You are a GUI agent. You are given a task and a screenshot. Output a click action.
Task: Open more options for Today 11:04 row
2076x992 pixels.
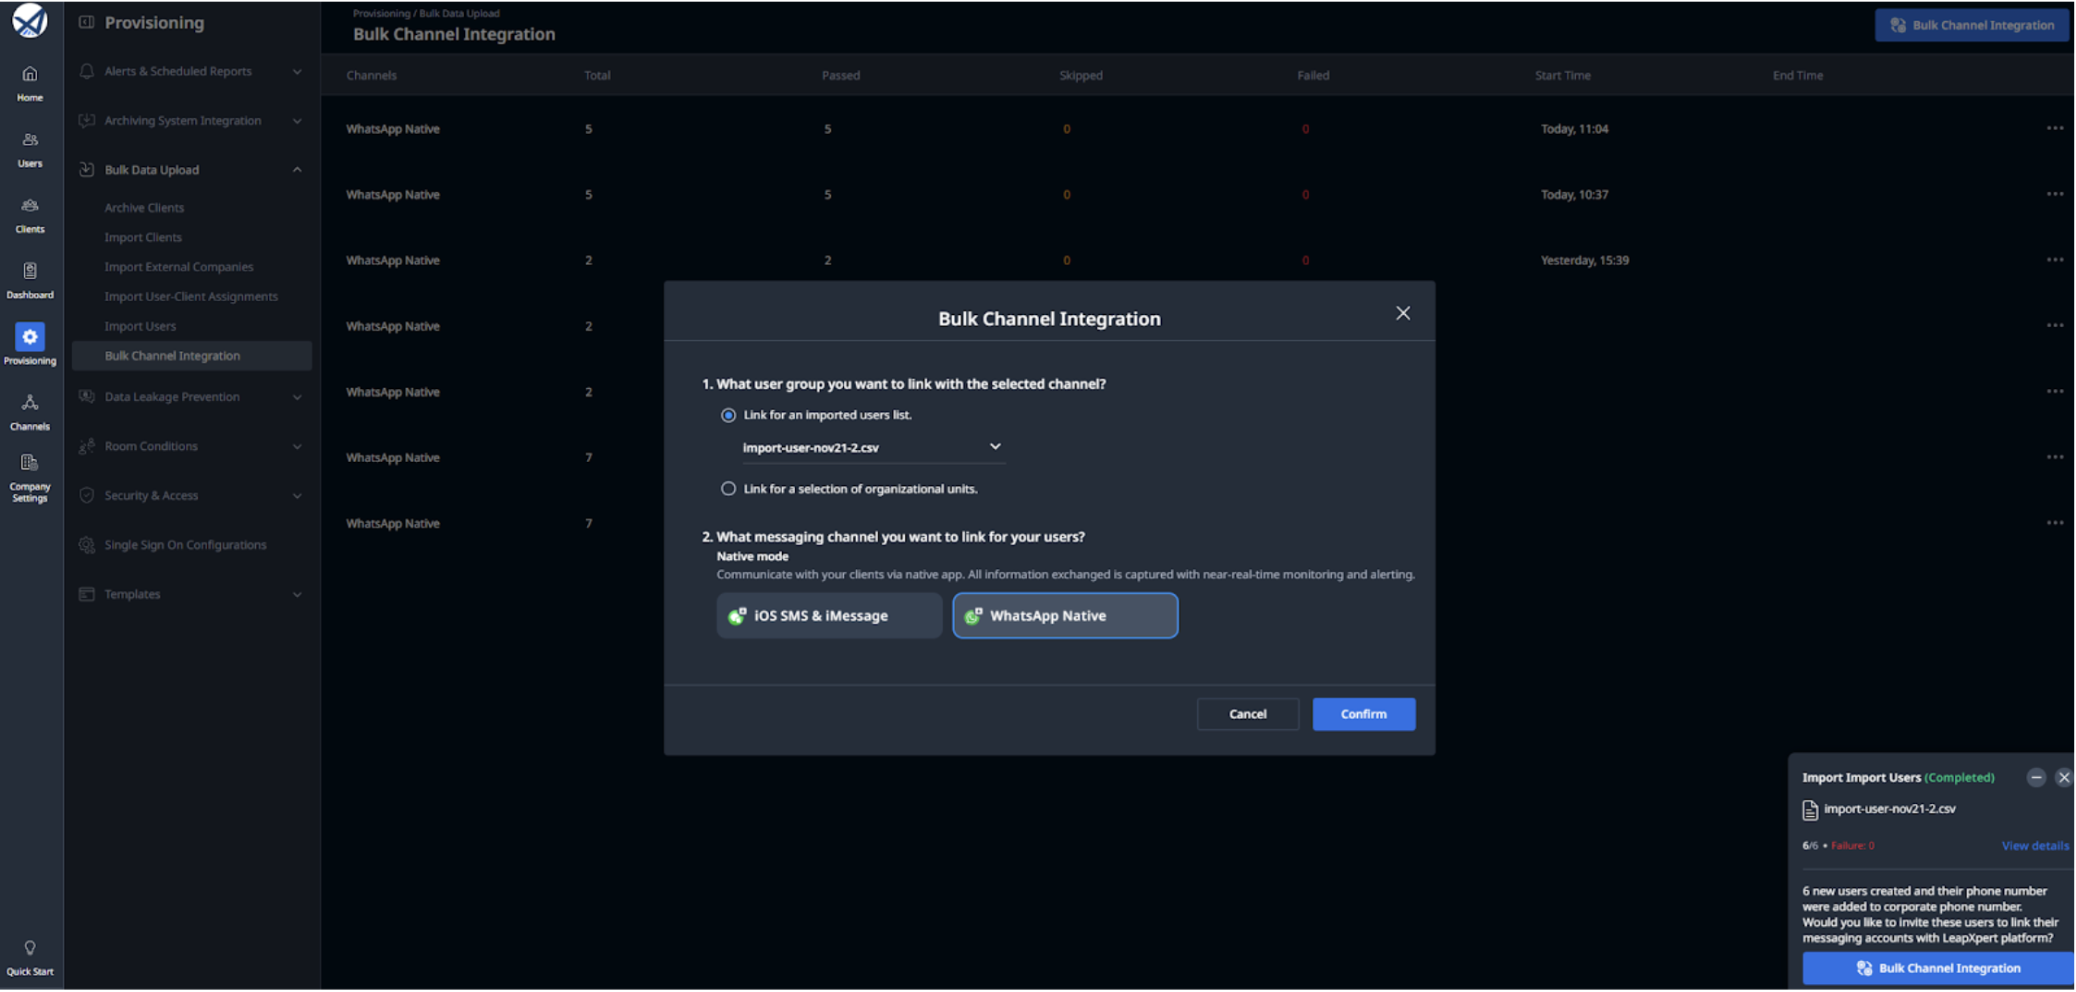point(2054,128)
